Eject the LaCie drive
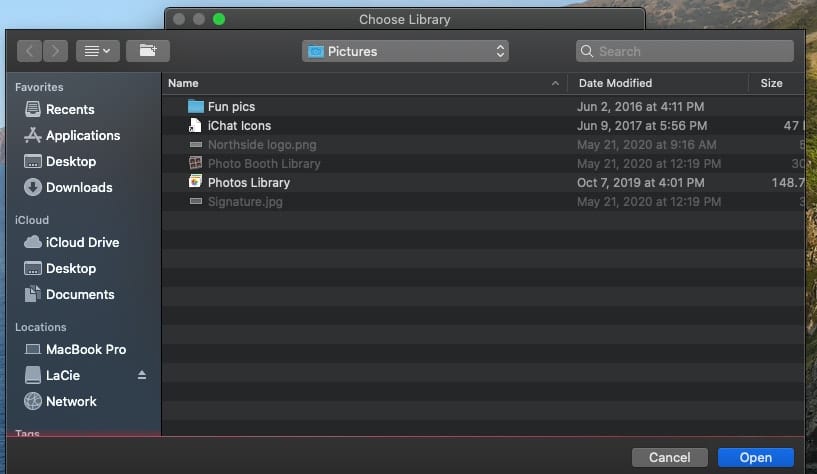Screen dimensions: 817x474 tap(142, 375)
